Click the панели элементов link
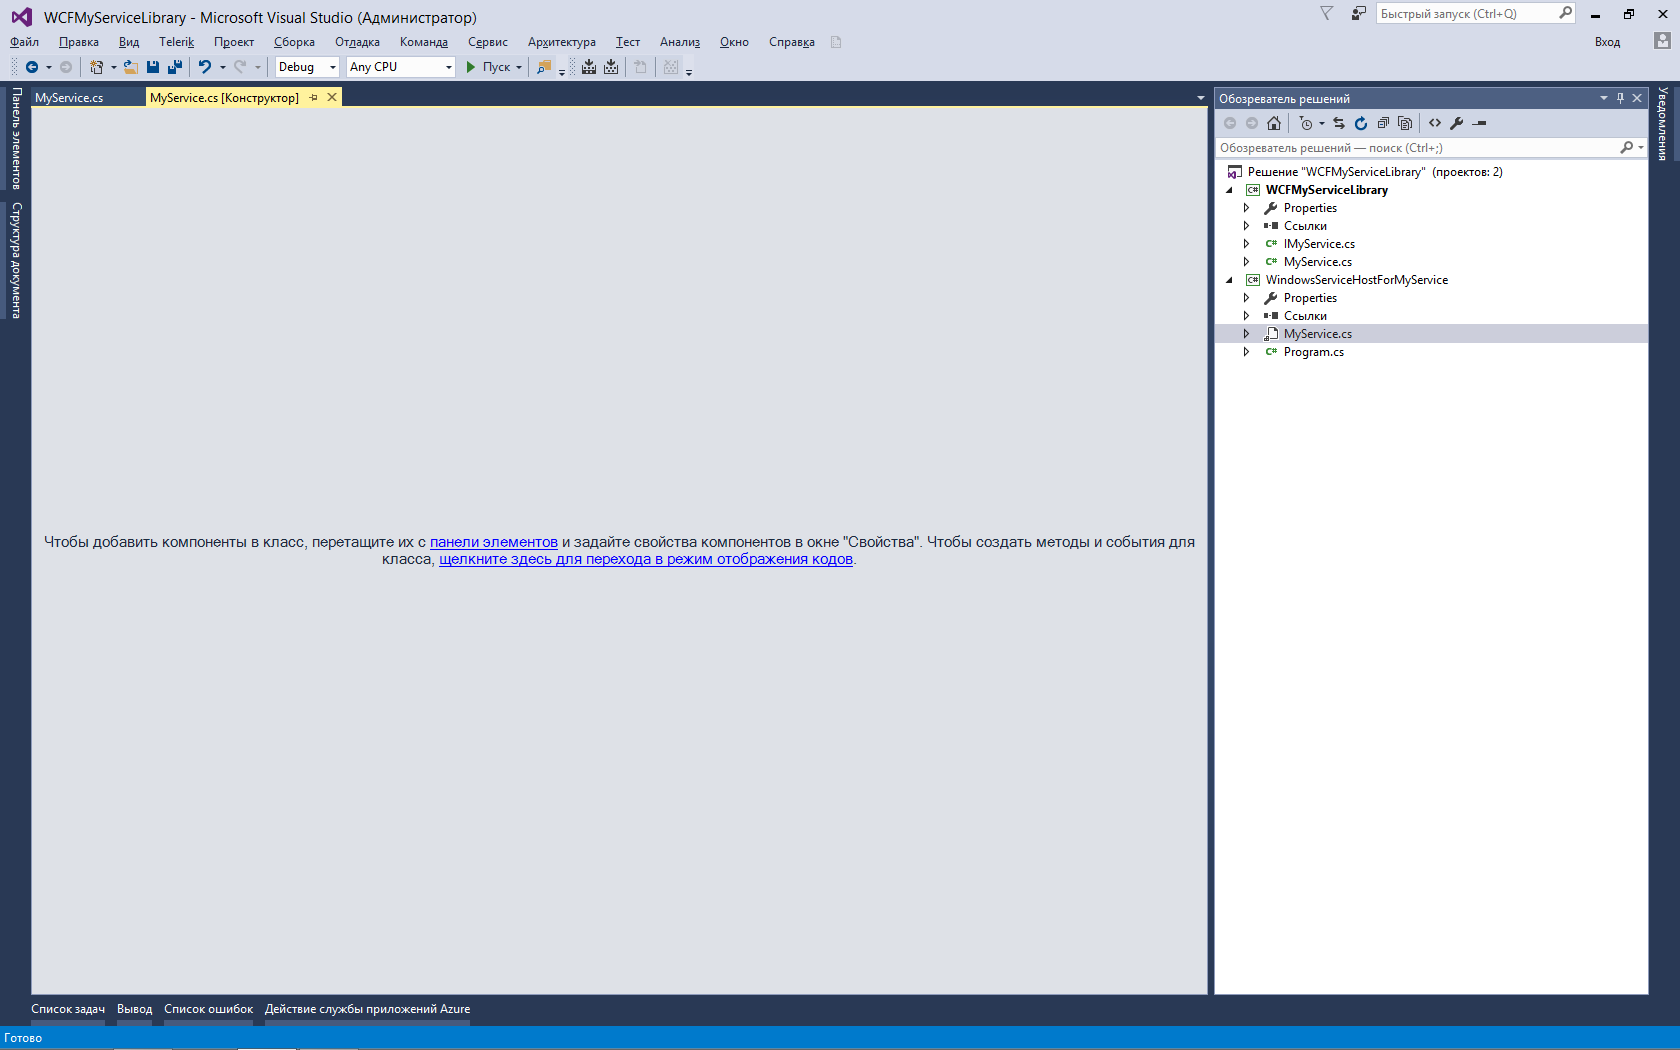1680x1050 pixels. [x=494, y=542]
